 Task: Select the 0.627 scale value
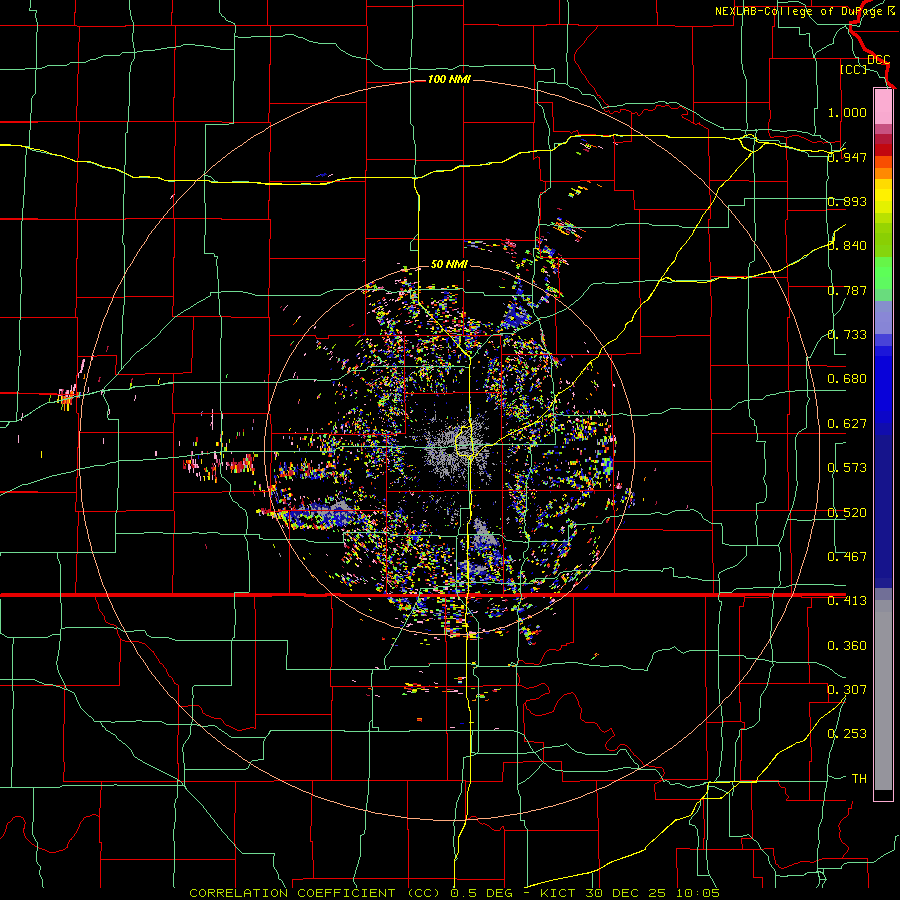(847, 424)
